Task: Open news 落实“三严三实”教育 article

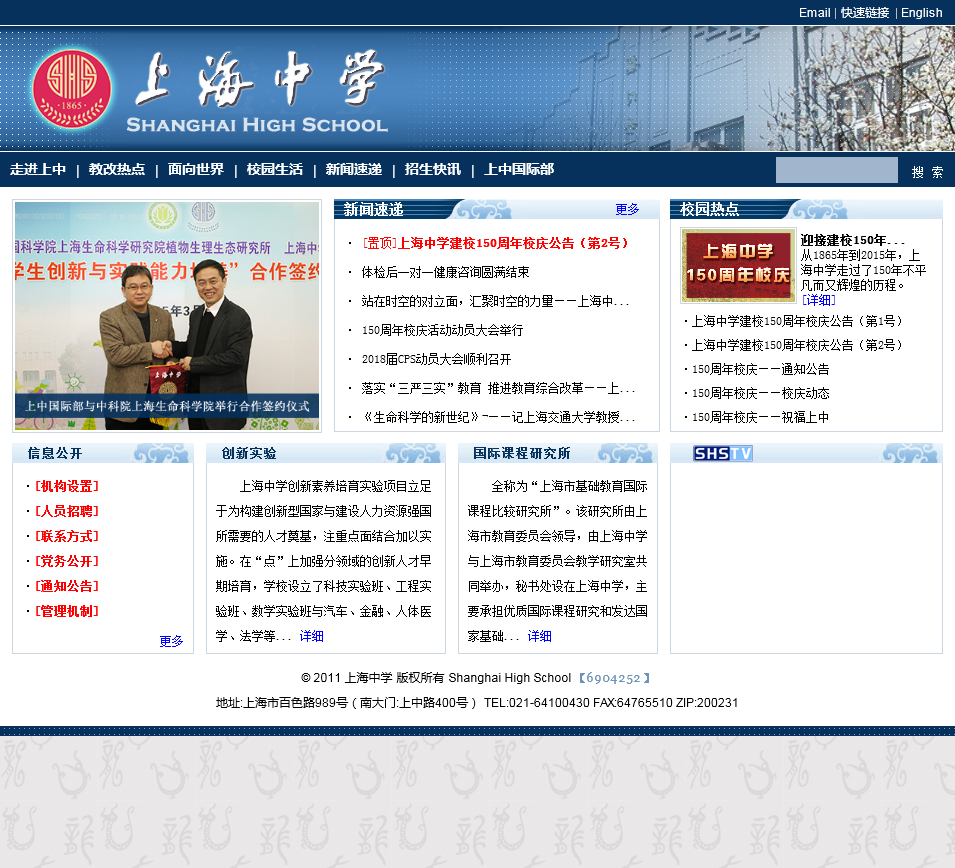Action: coord(498,389)
